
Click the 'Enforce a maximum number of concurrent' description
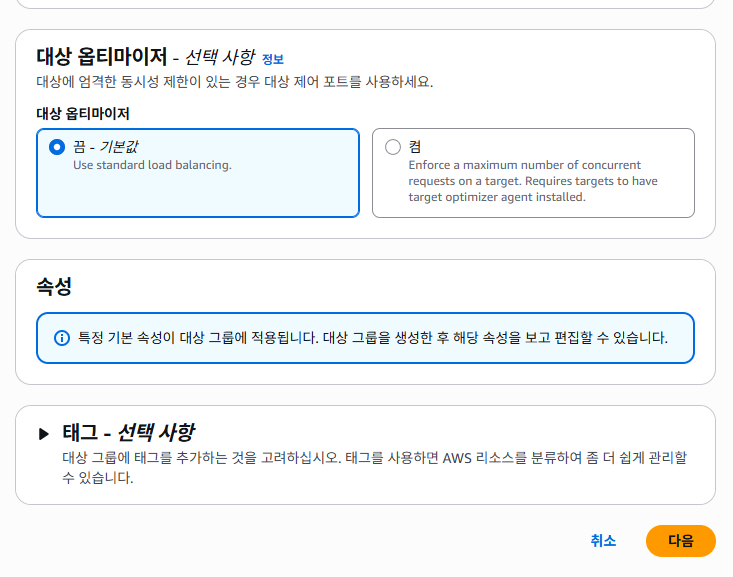(x=533, y=181)
